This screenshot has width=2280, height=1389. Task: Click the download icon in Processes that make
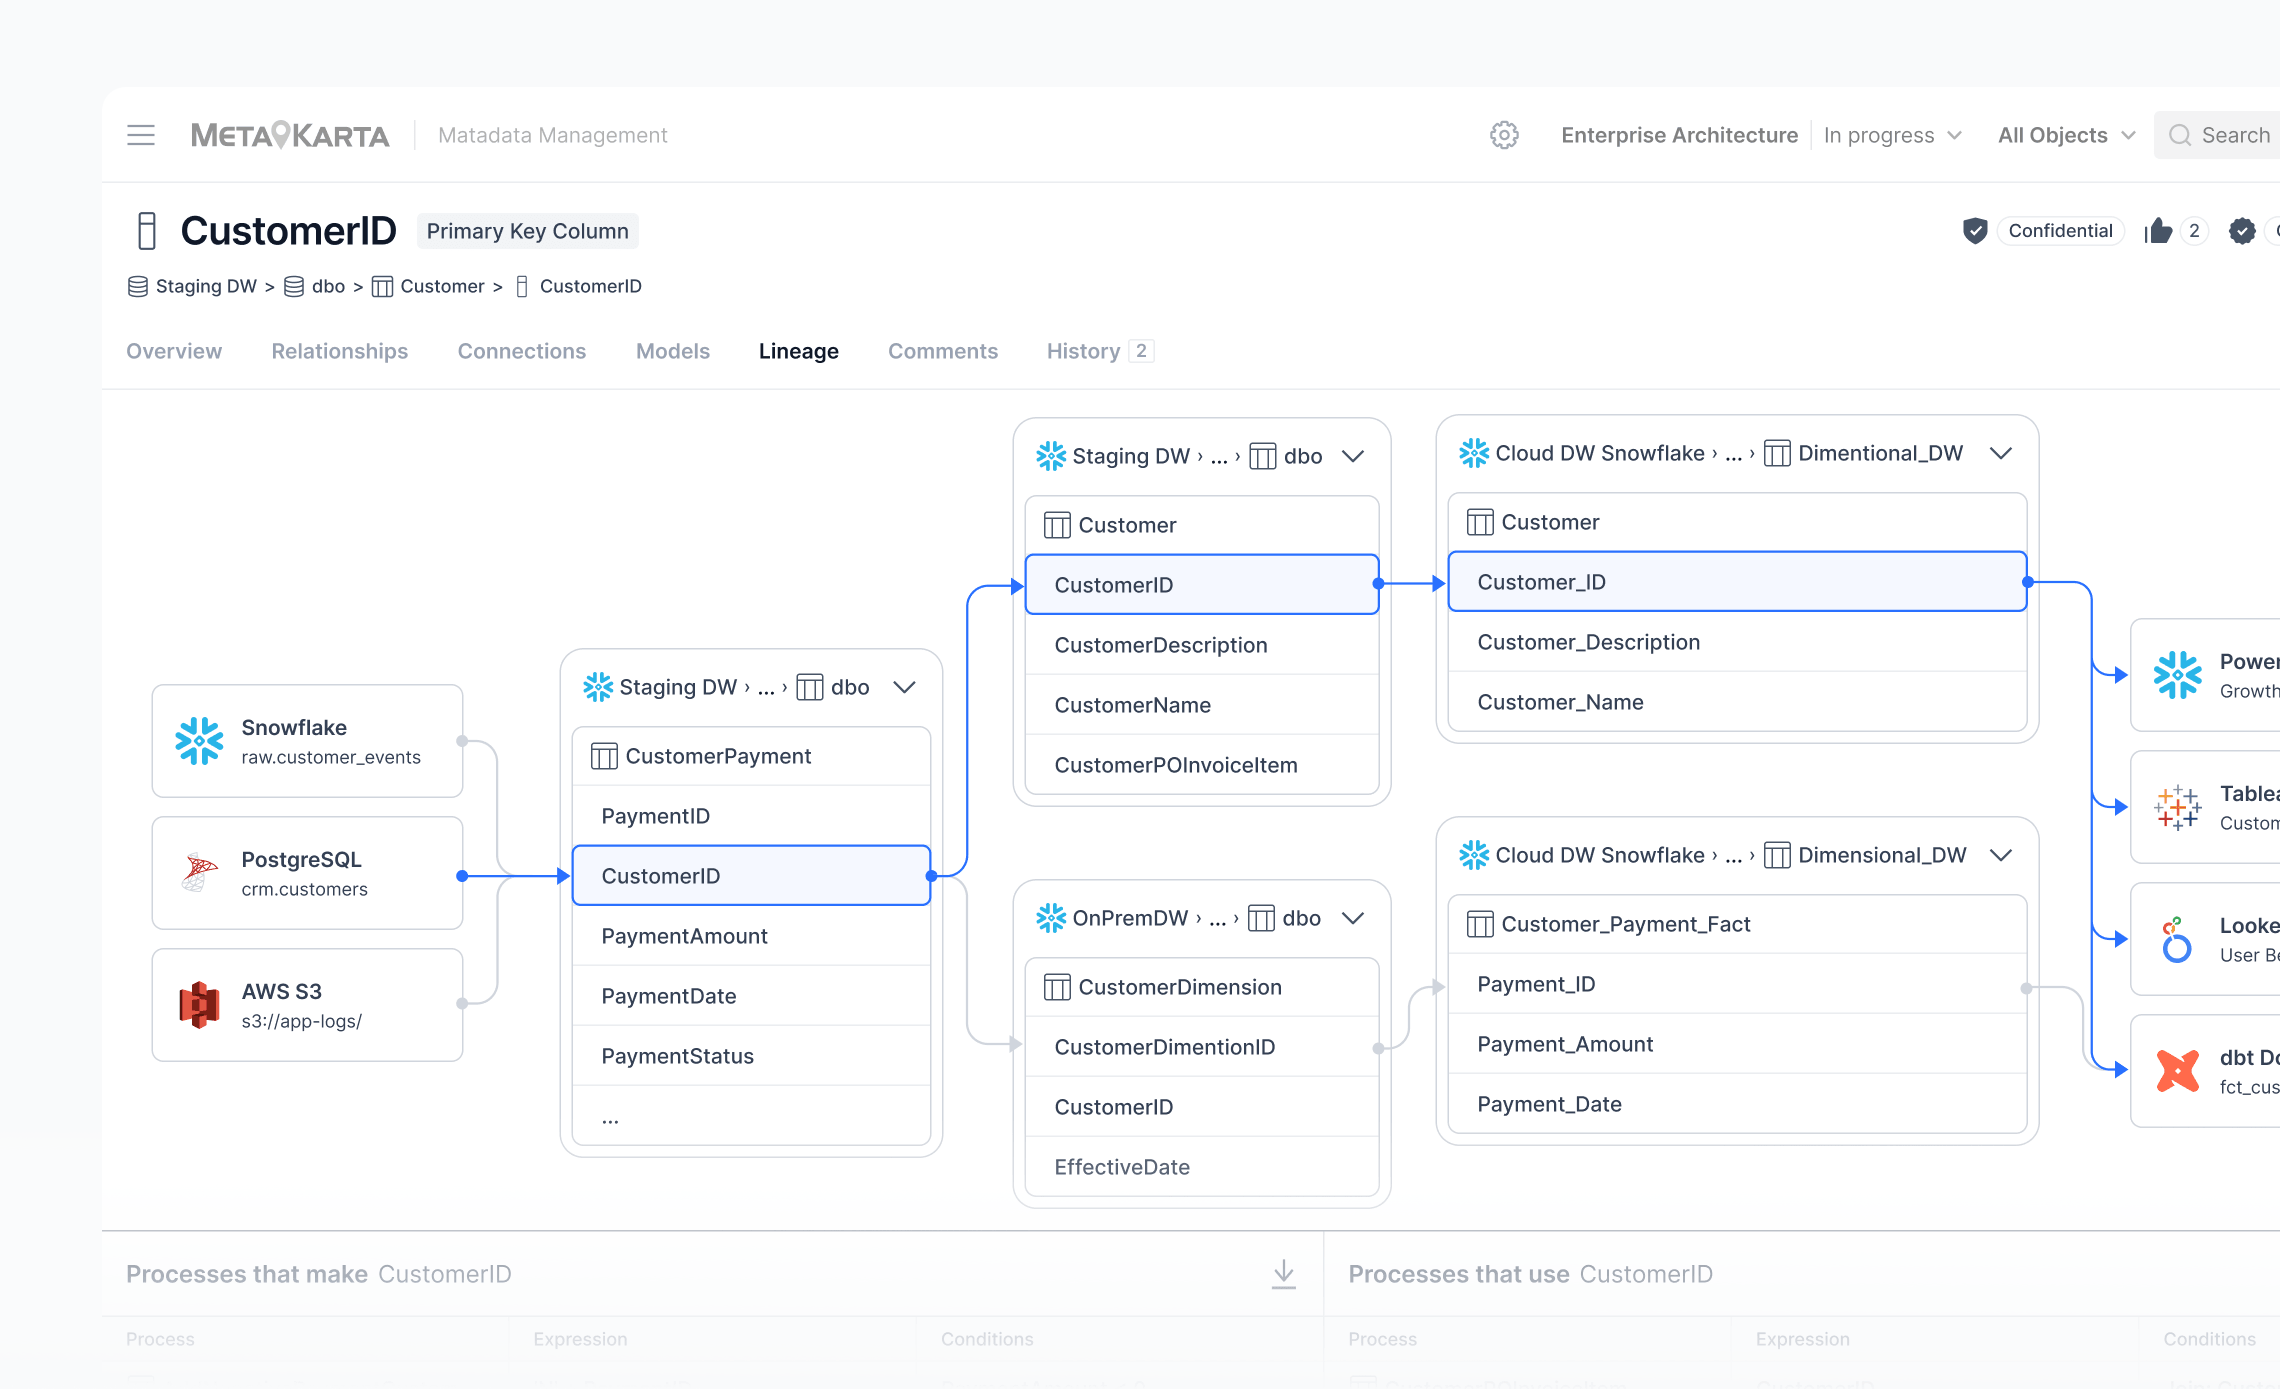coord(1284,1274)
